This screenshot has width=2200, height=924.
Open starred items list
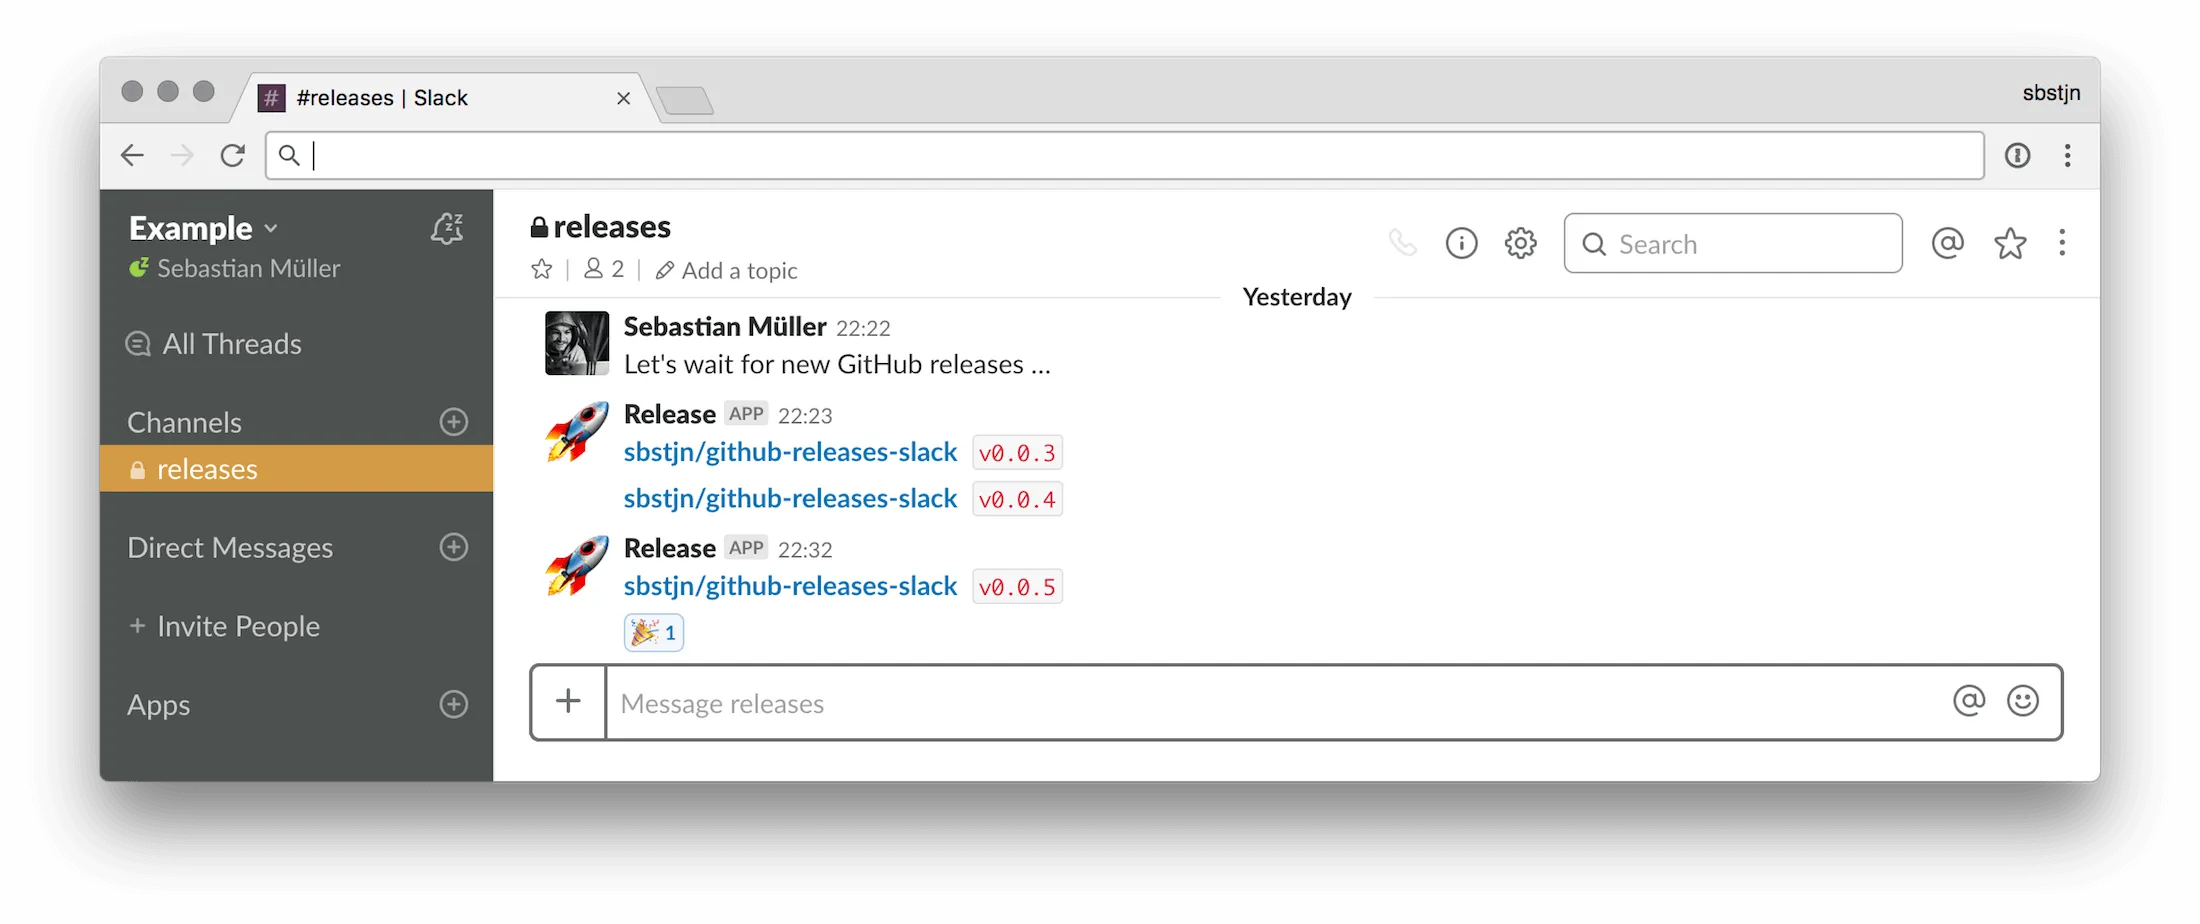(2010, 243)
